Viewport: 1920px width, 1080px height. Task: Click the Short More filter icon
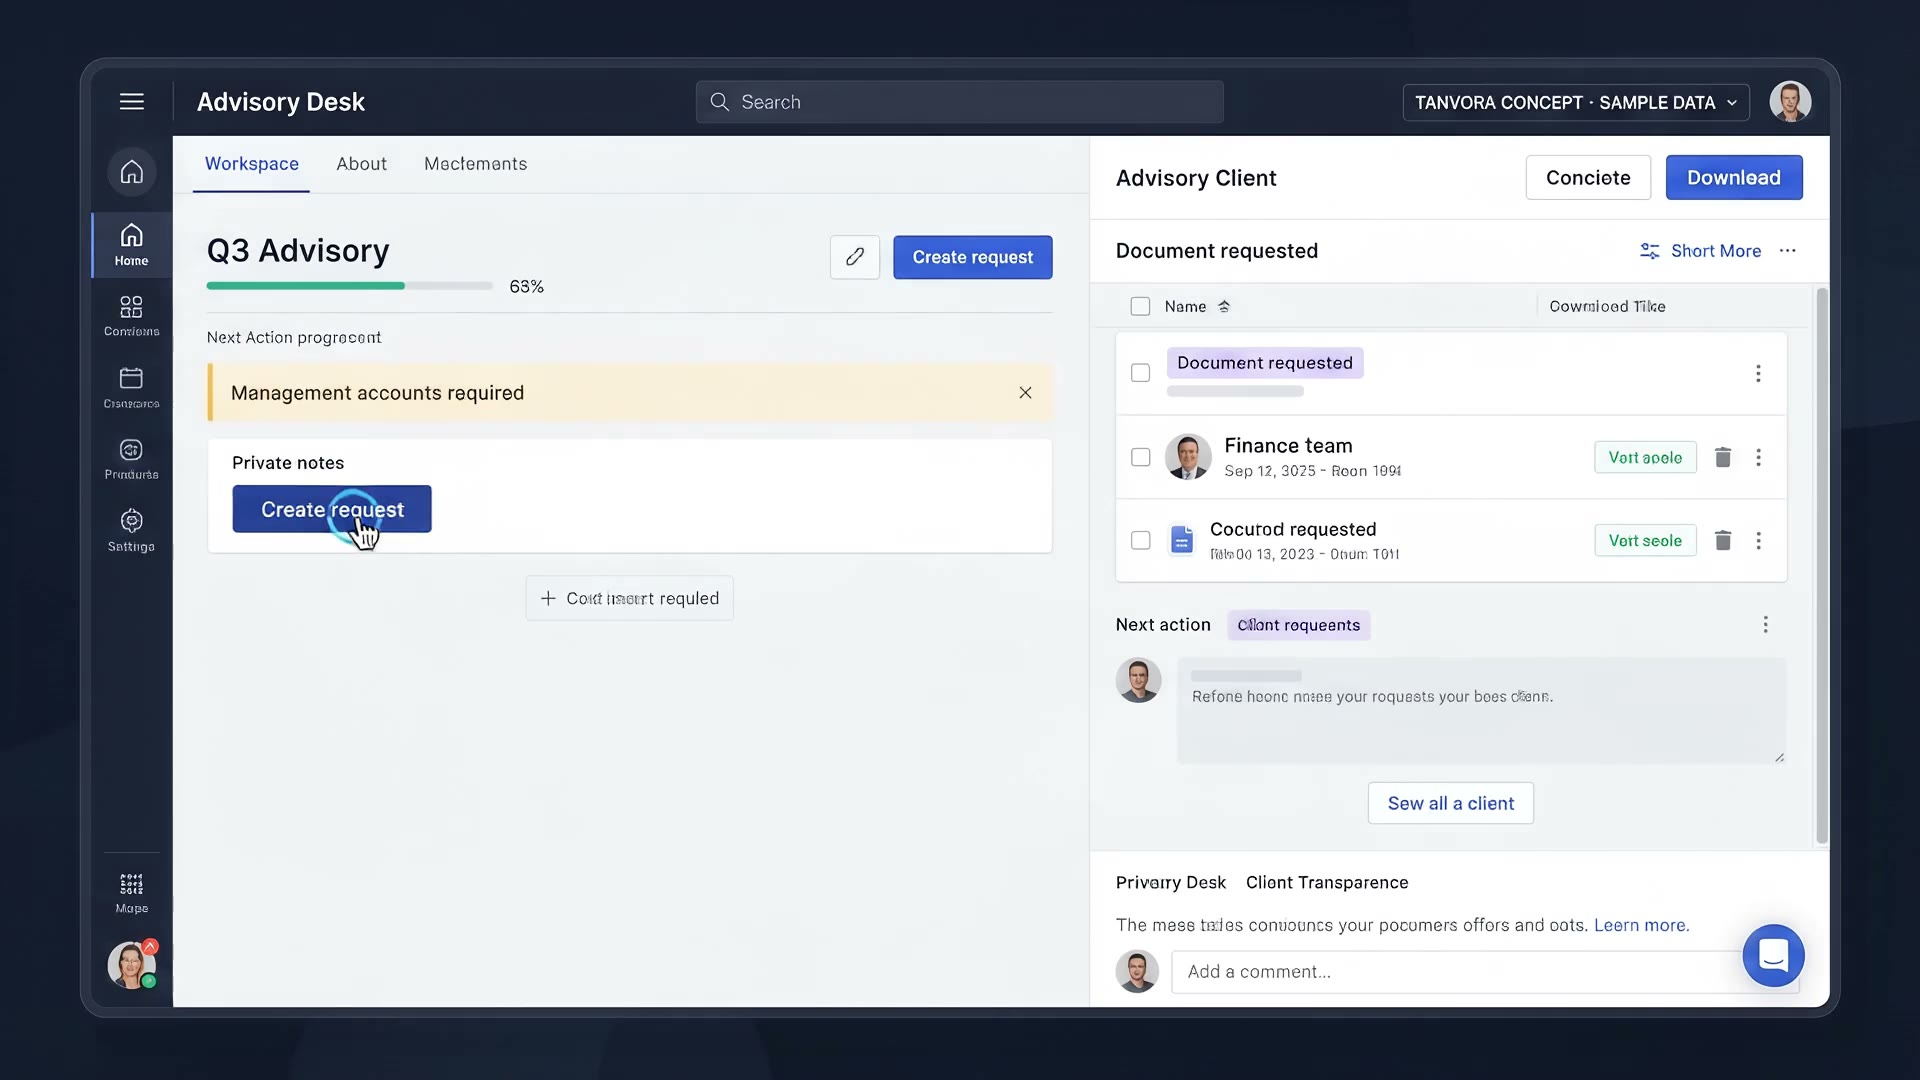[1650, 251]
